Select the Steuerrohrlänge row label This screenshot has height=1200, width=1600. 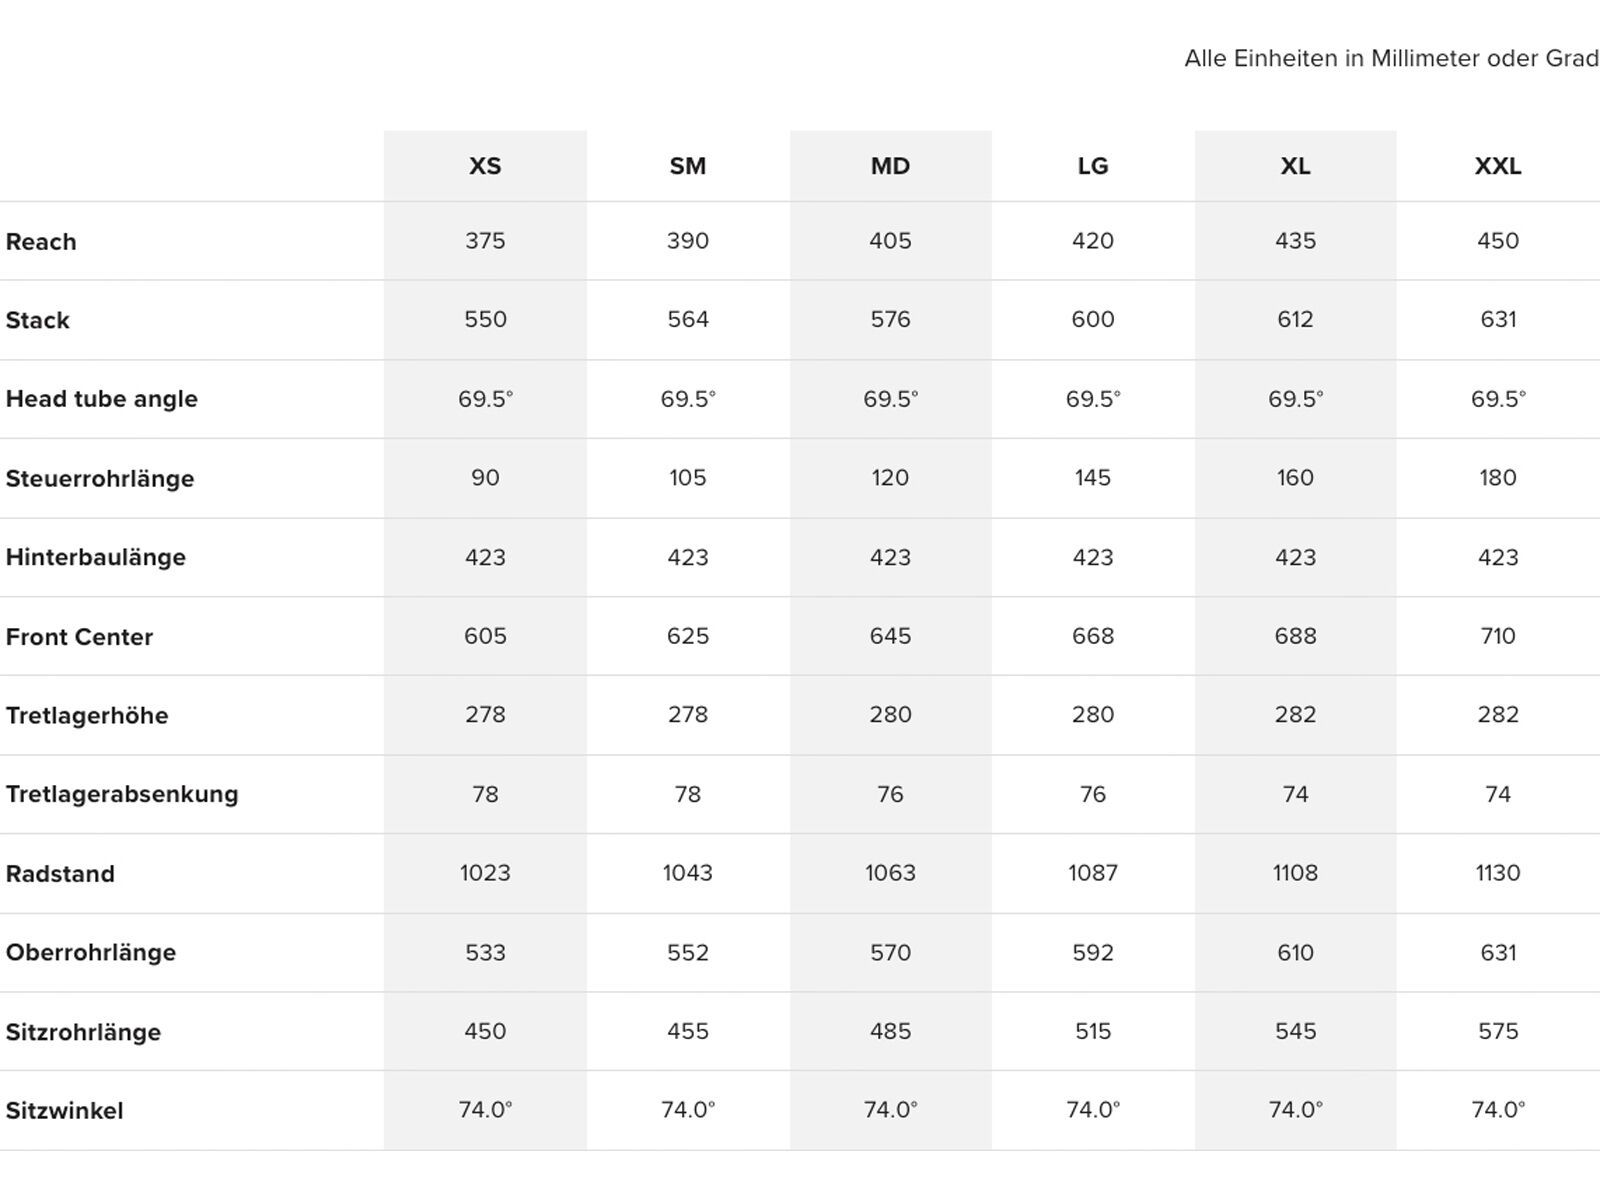(100, 479)
